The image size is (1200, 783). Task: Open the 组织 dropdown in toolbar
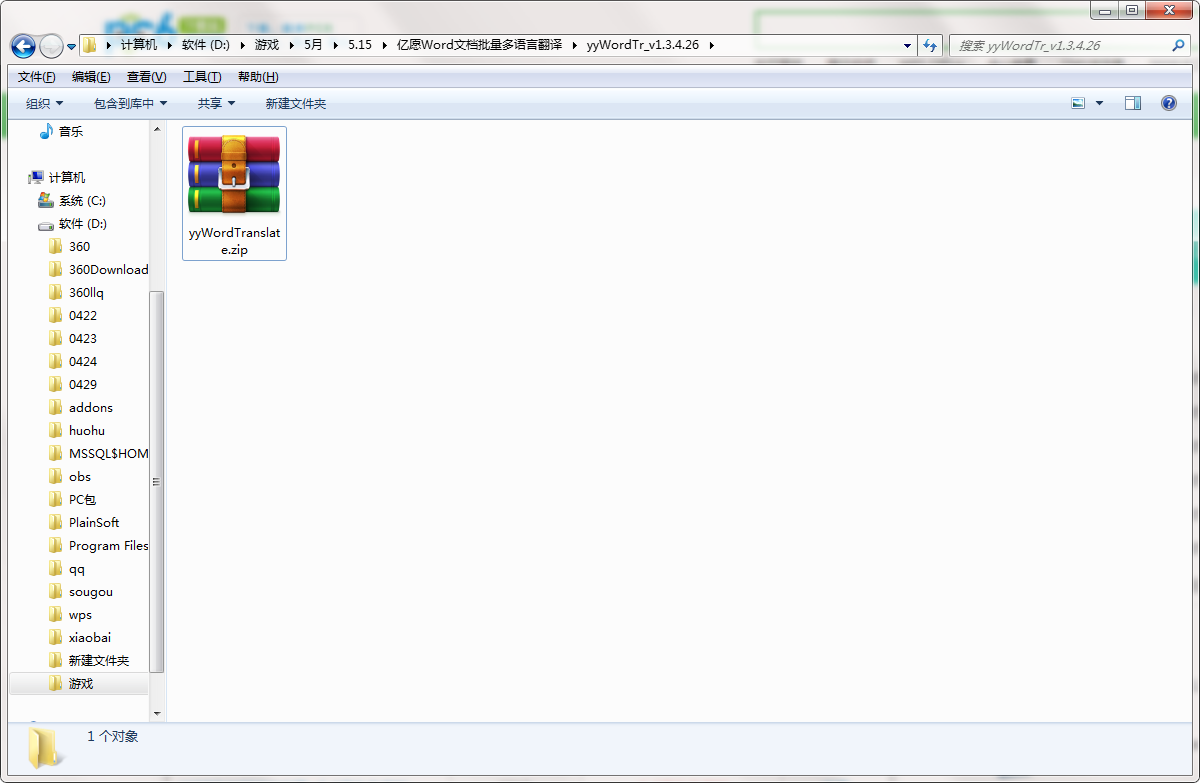(44, 104)
